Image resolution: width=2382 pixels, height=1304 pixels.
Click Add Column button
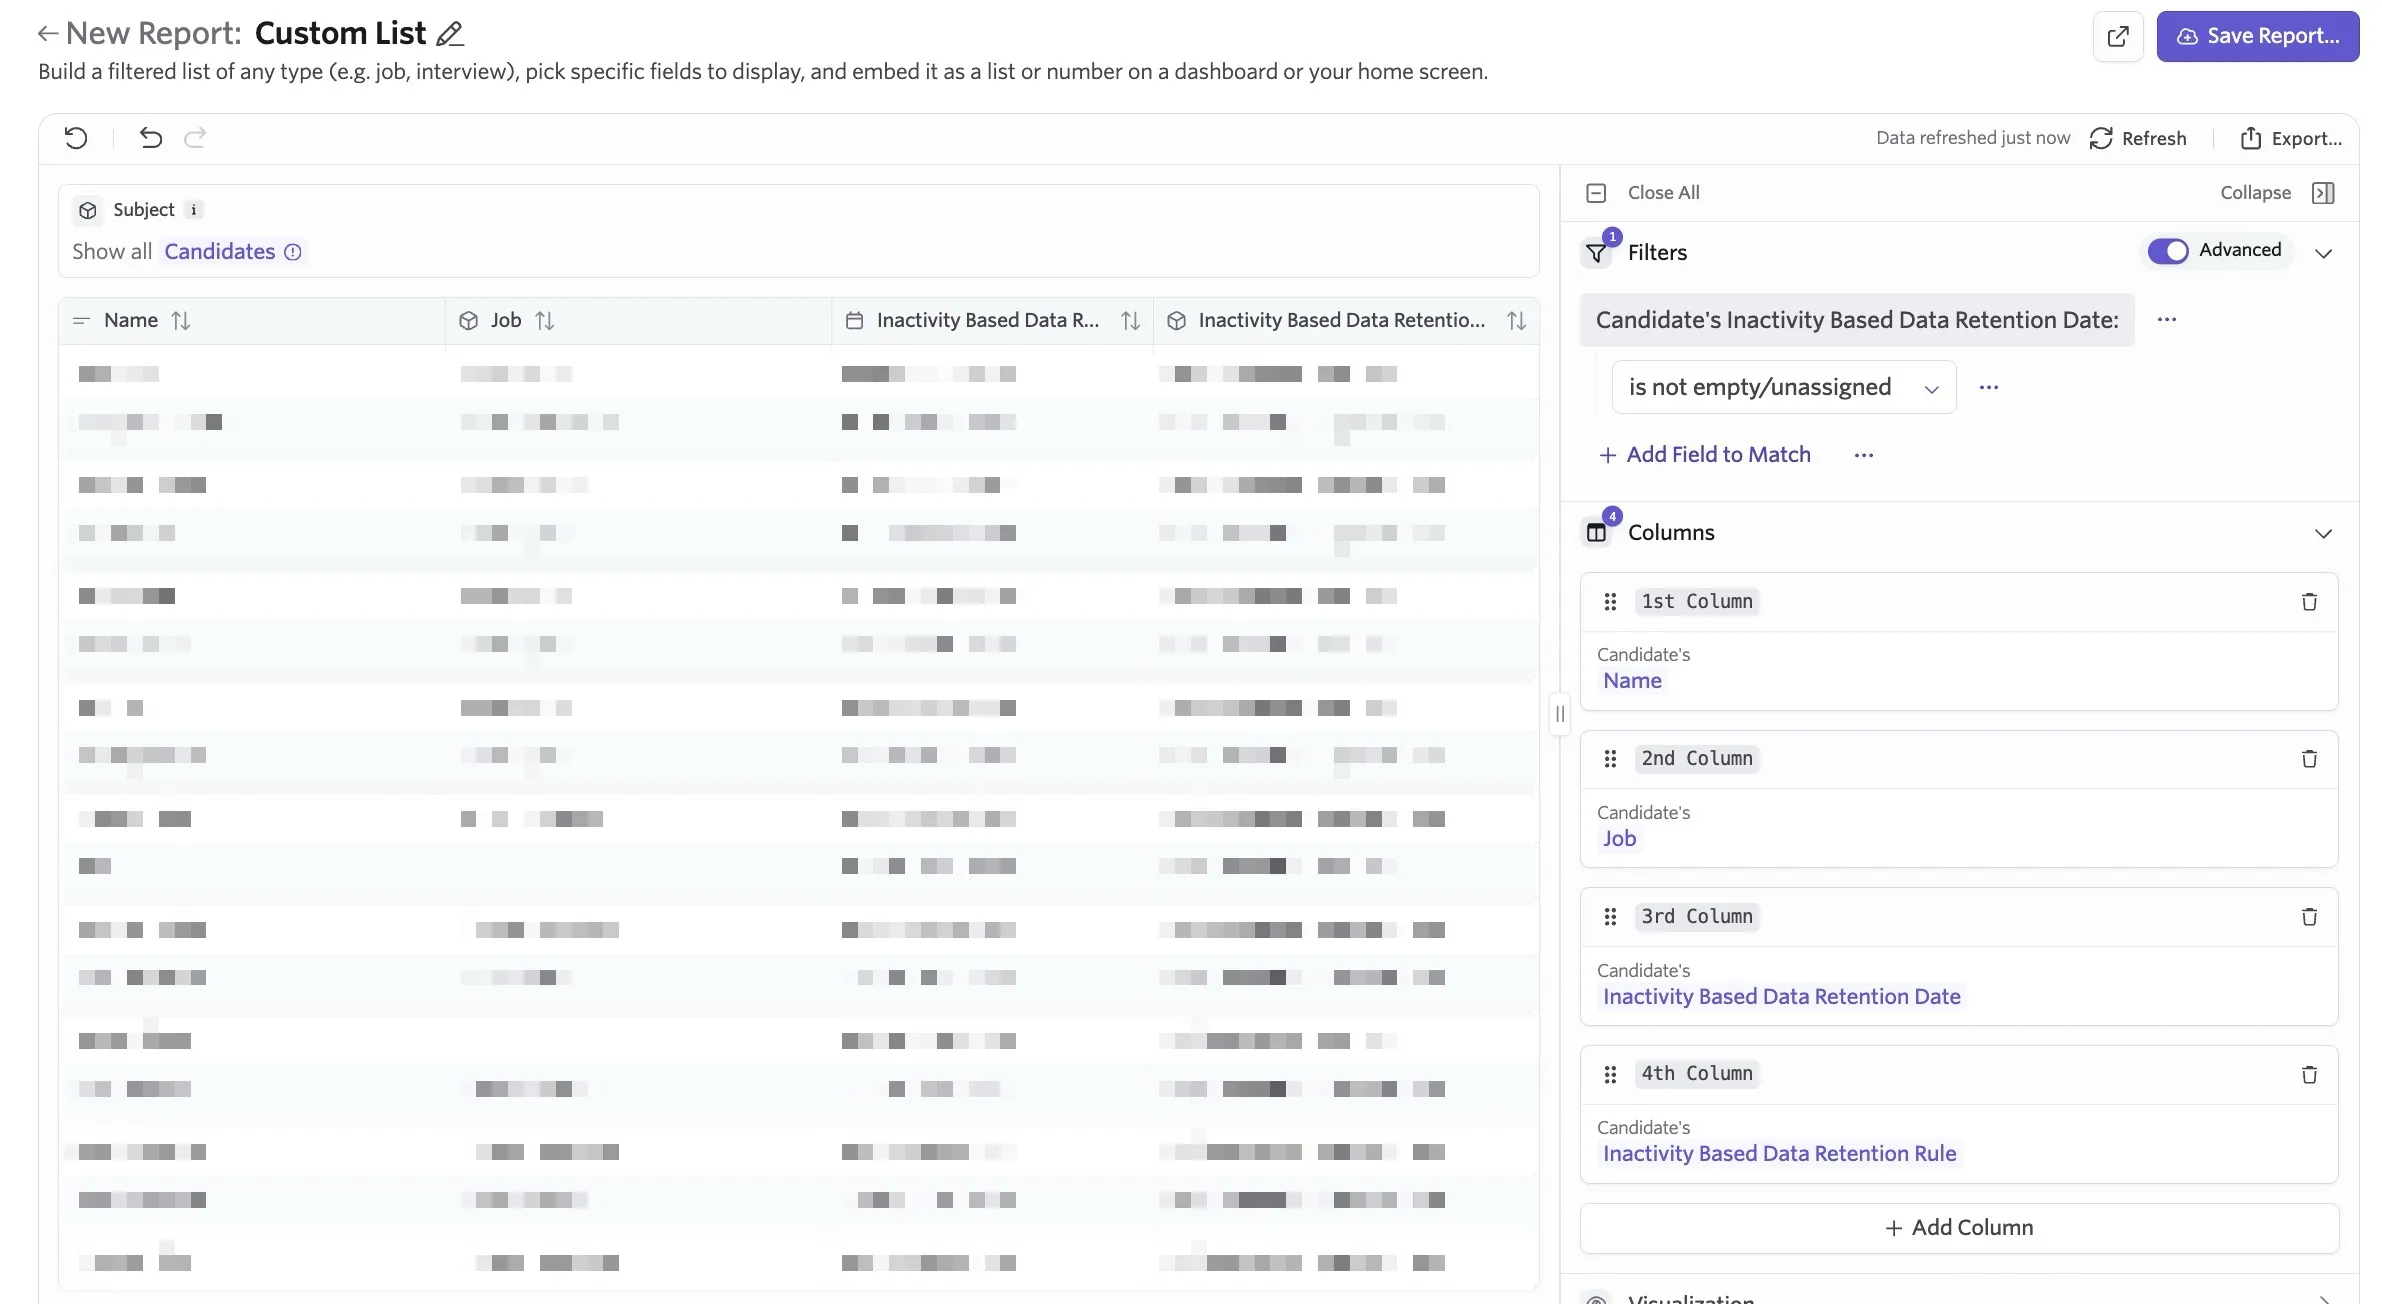click(1958, 1228)
